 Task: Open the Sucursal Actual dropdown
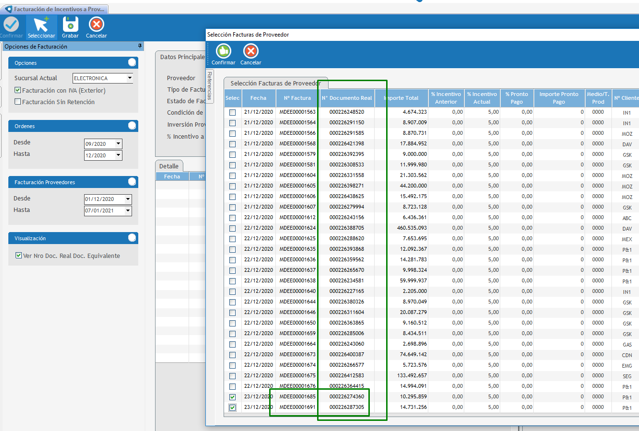130,78
